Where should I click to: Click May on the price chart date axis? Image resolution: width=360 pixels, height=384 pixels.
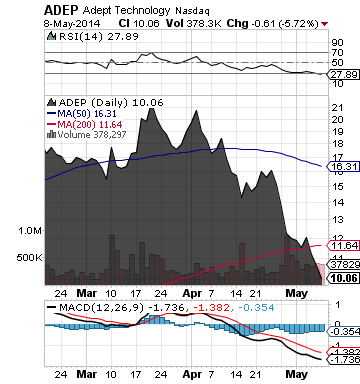click(x=296, y=293)
